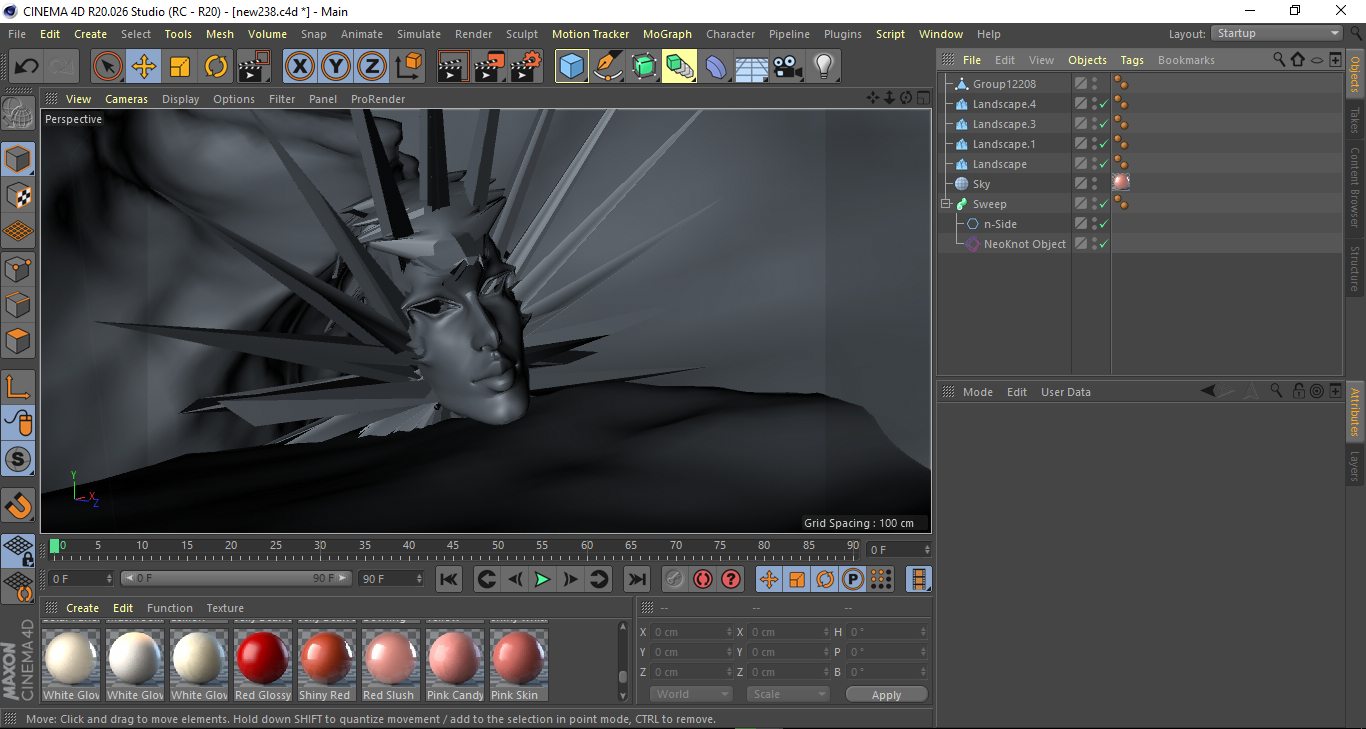Screen dimensions: 1366x729
Task: Open the viewport Display menu
Action: tap(181, 99)
